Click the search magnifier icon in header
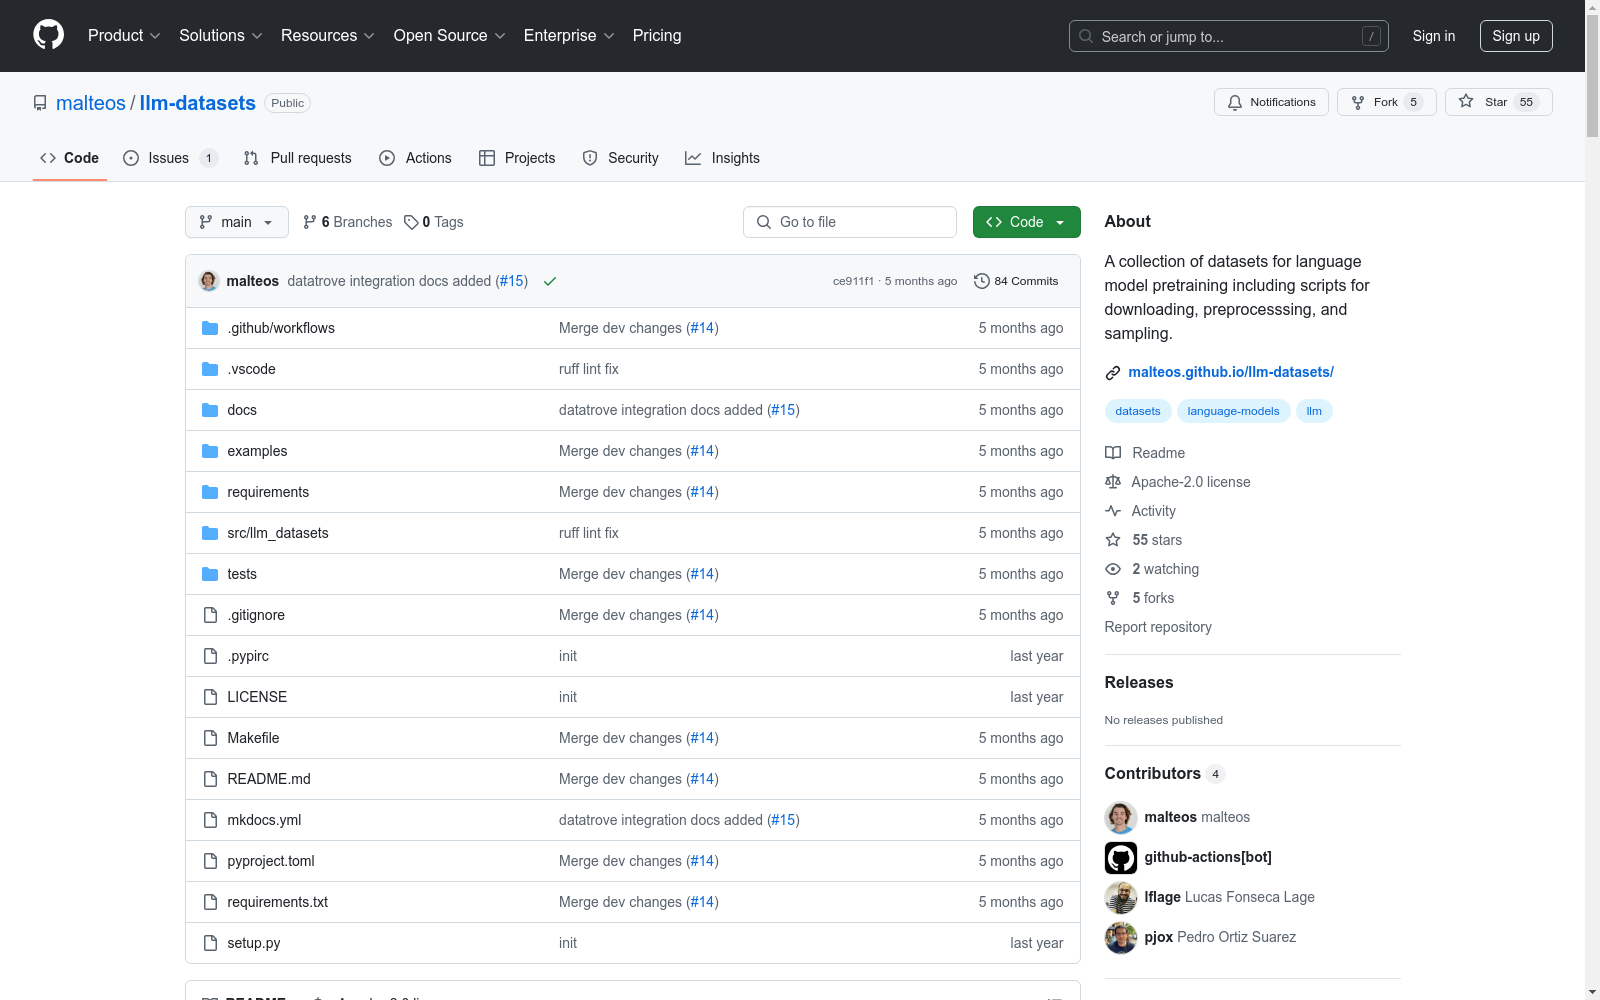The image size is (1600, 1000). (x=1086, y=36)
